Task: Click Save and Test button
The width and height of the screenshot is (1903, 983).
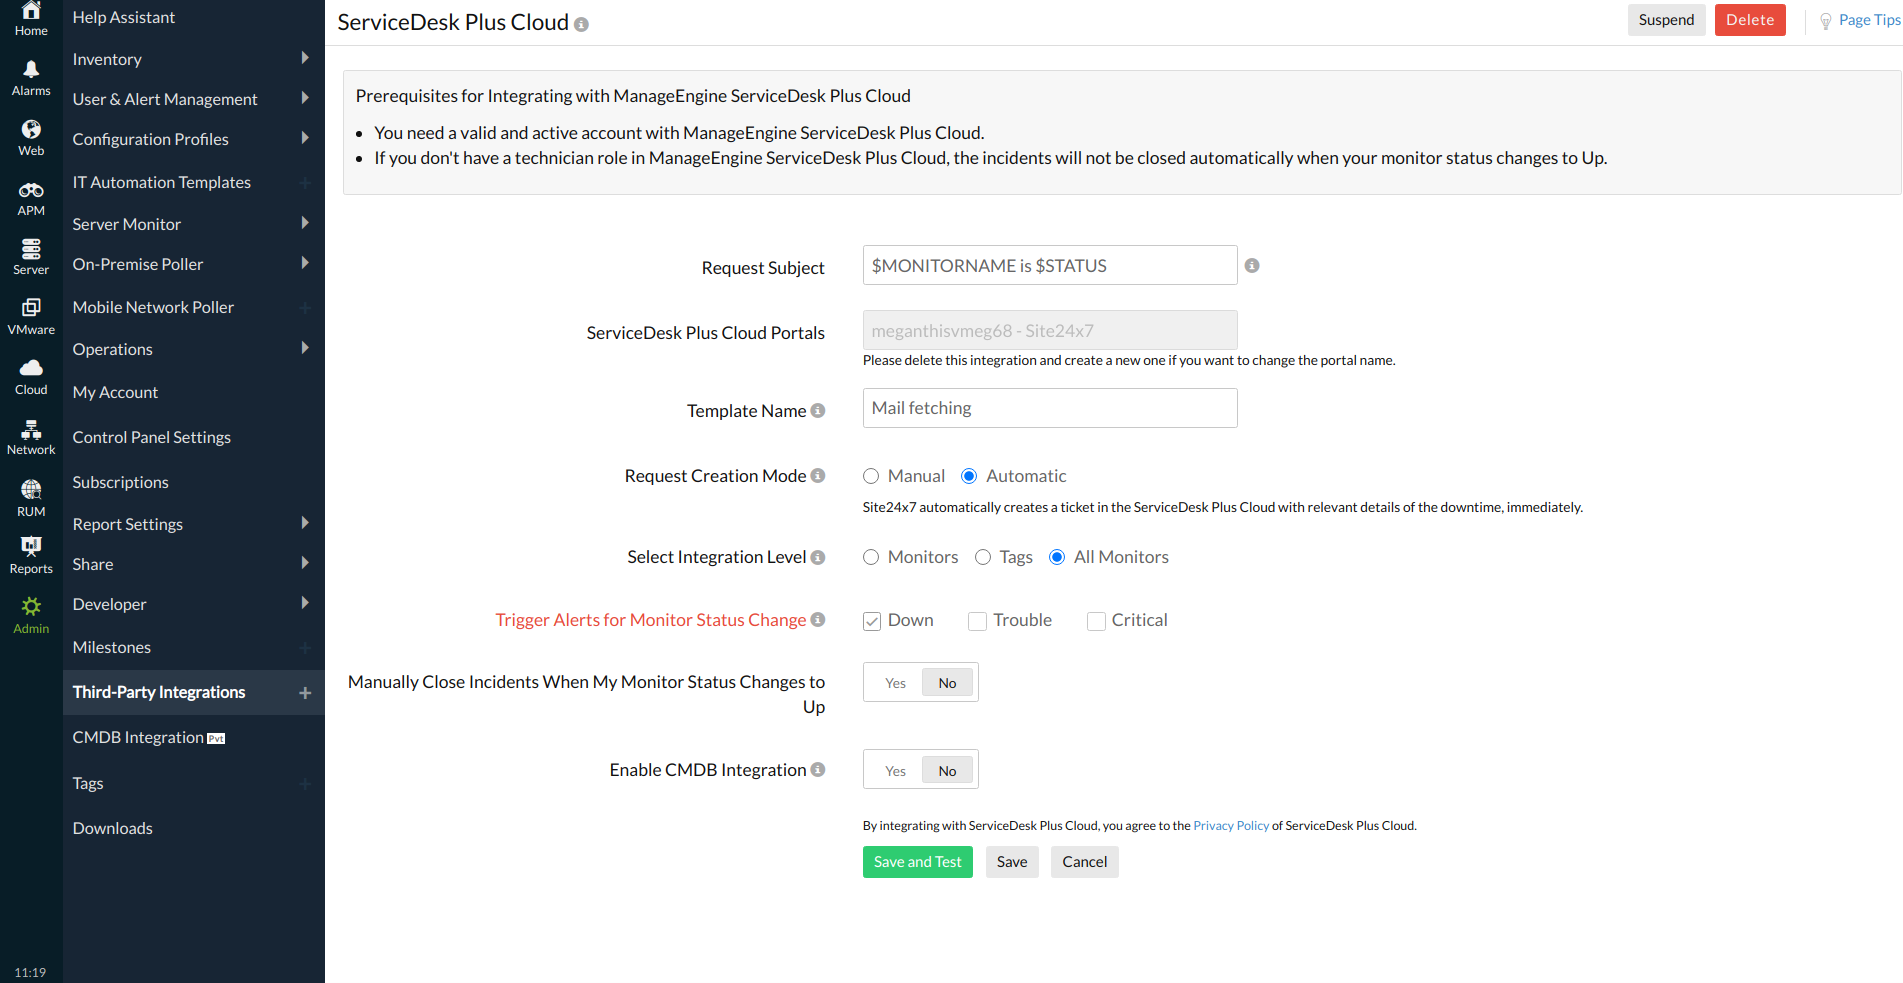Action: (917, 862)
